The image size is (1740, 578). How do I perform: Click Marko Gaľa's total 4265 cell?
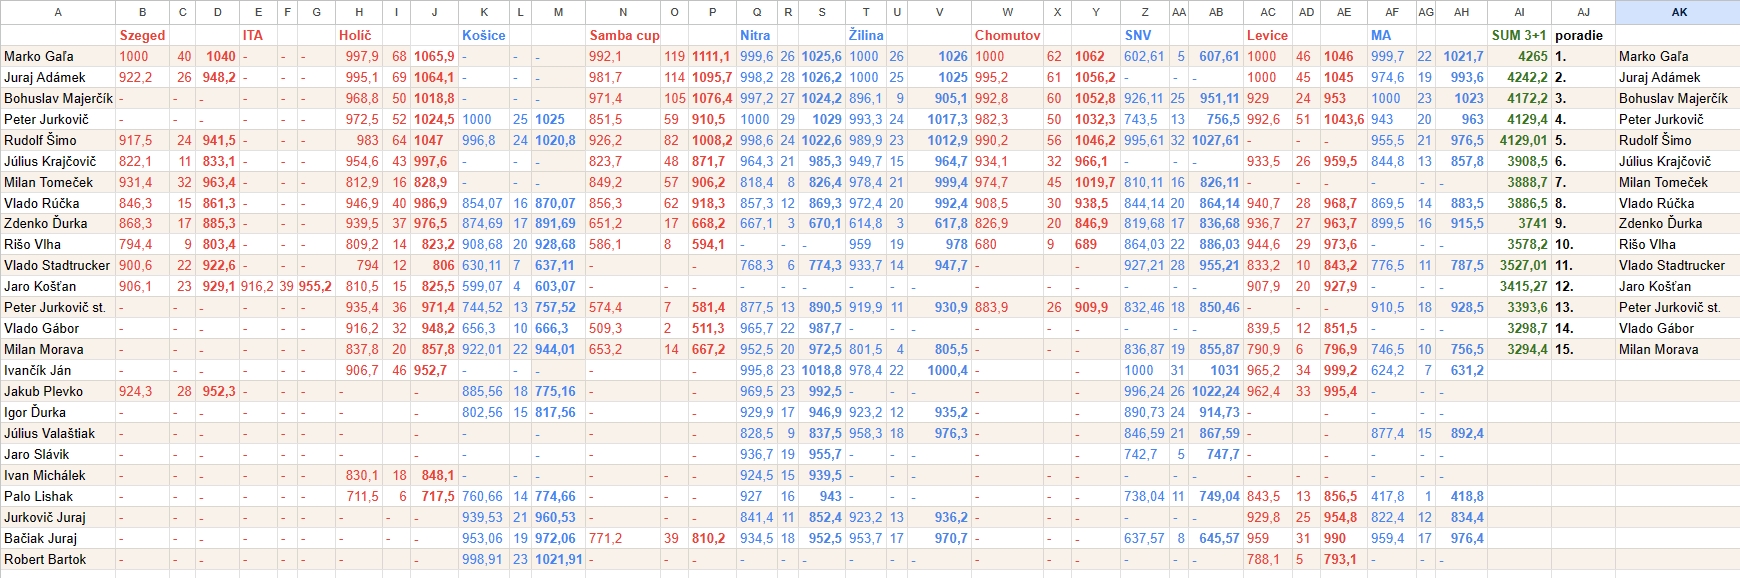[1519, 56]
